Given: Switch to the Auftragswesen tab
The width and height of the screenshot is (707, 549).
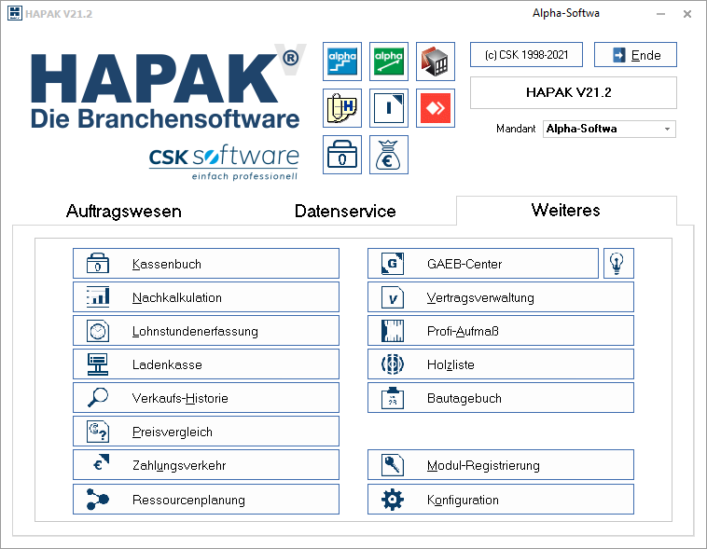Looking at the screenshot, I should point(124,211).
